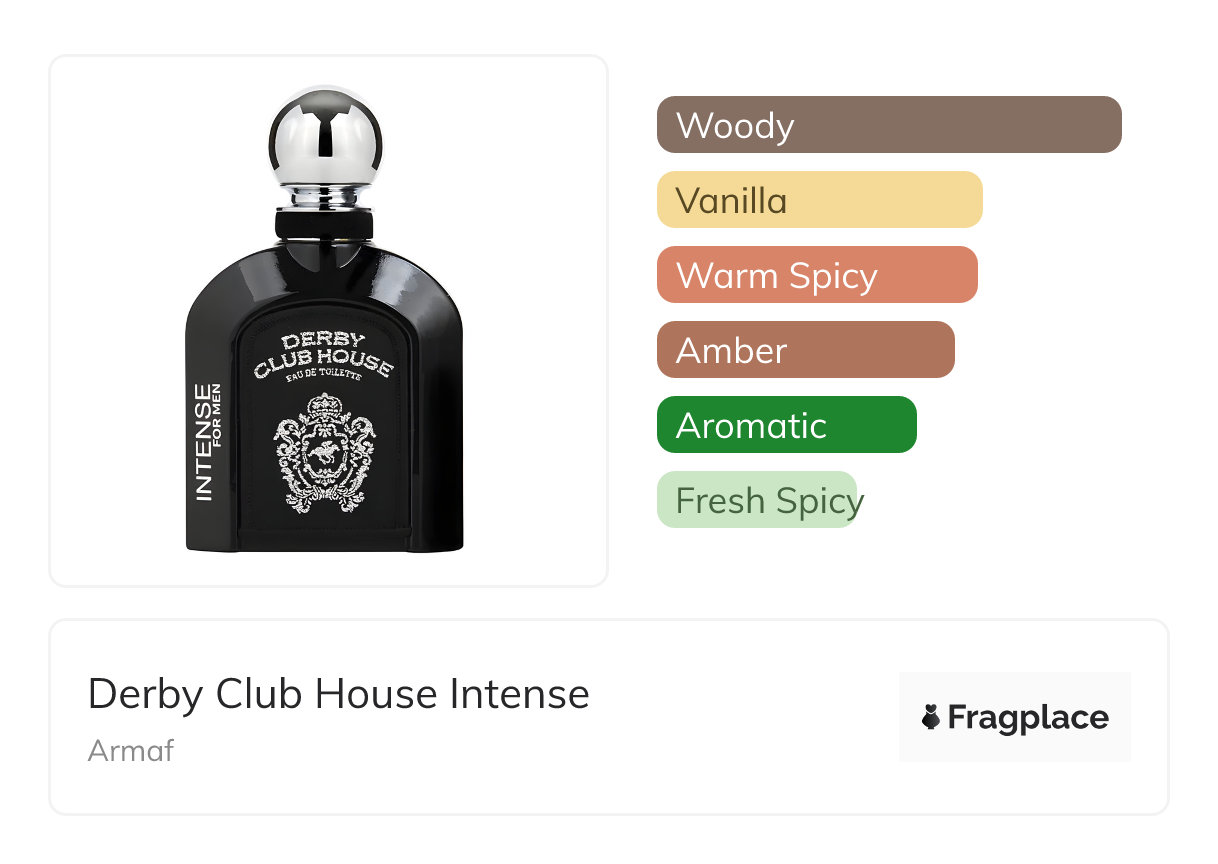Select the Vanilla accord bar
The width and height of the screenshot is (1218, 864).
coord(820,200)
